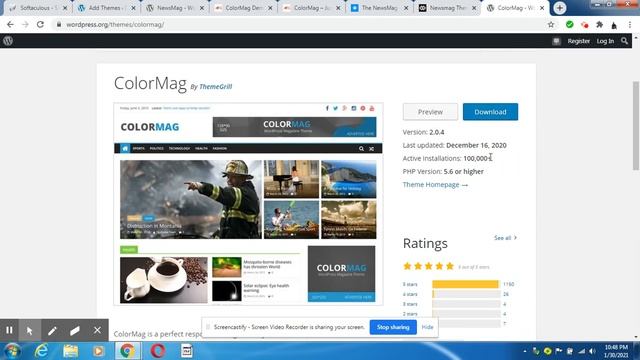Screen dimensions: 640x360
Task: Open the Extensions puzzle piece icon
Action: (599, 24)
